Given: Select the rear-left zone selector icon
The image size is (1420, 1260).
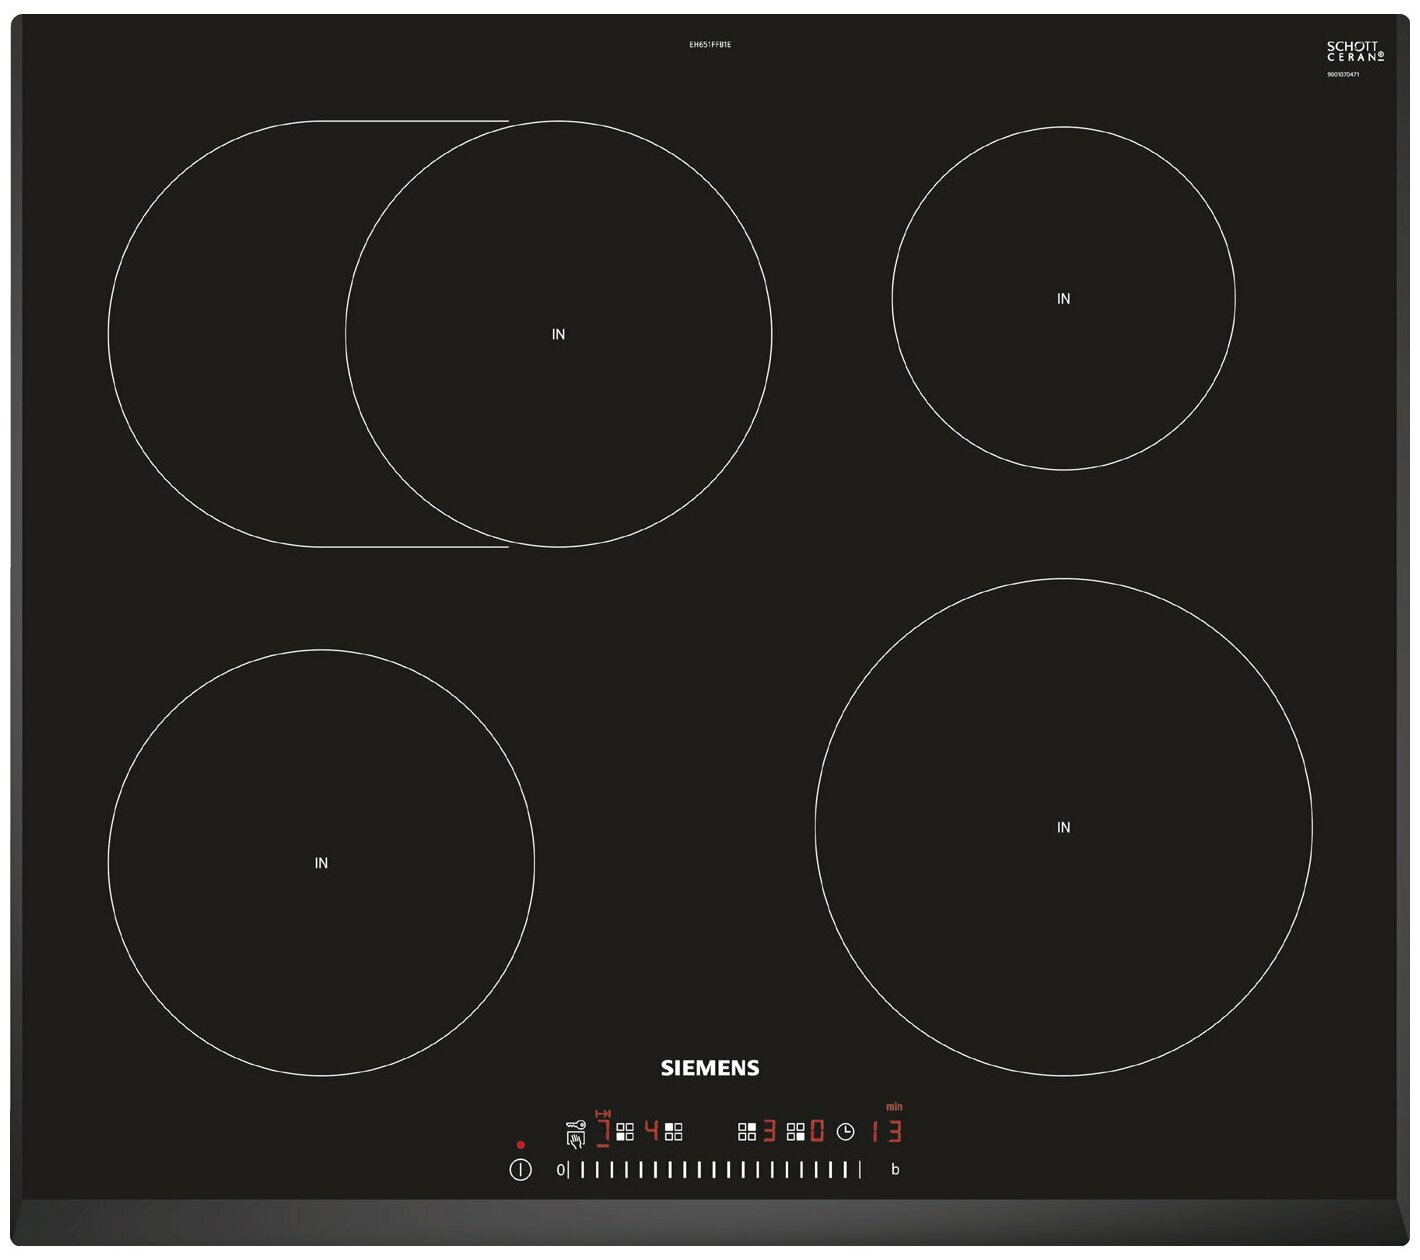Looking at the screenshot, I should click(x=674, y=1132).
